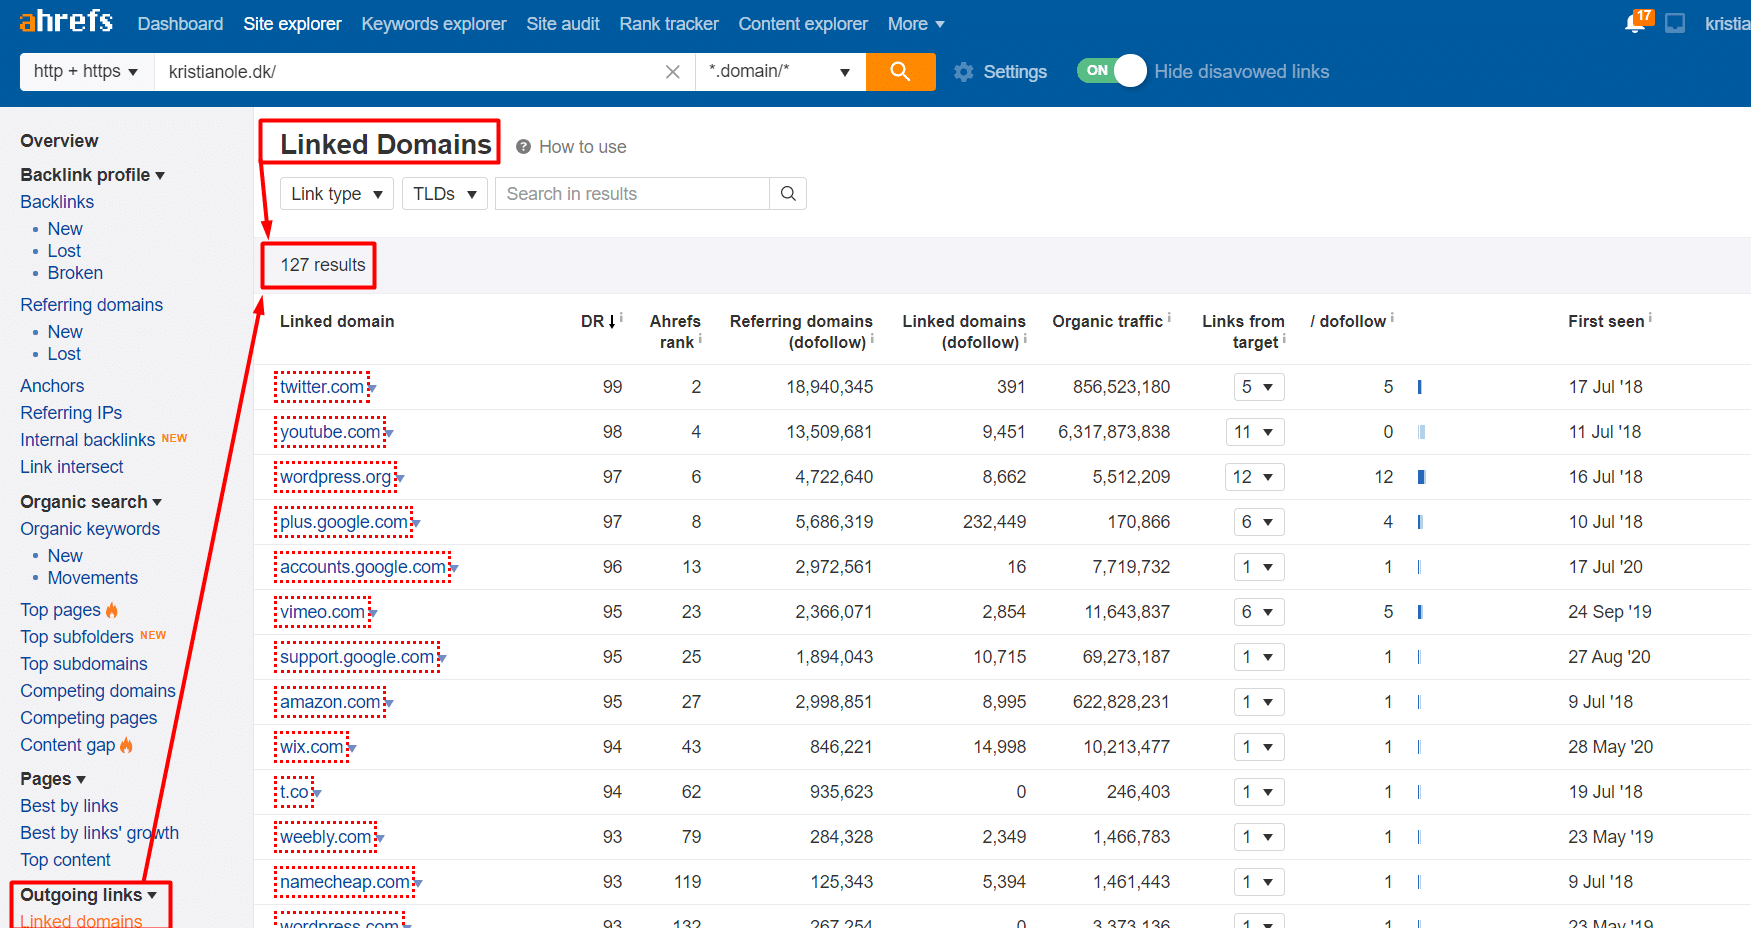Open Top subfolders in sidebar
Viewport: 1751px width, 928px height.
tap(77, 637)
